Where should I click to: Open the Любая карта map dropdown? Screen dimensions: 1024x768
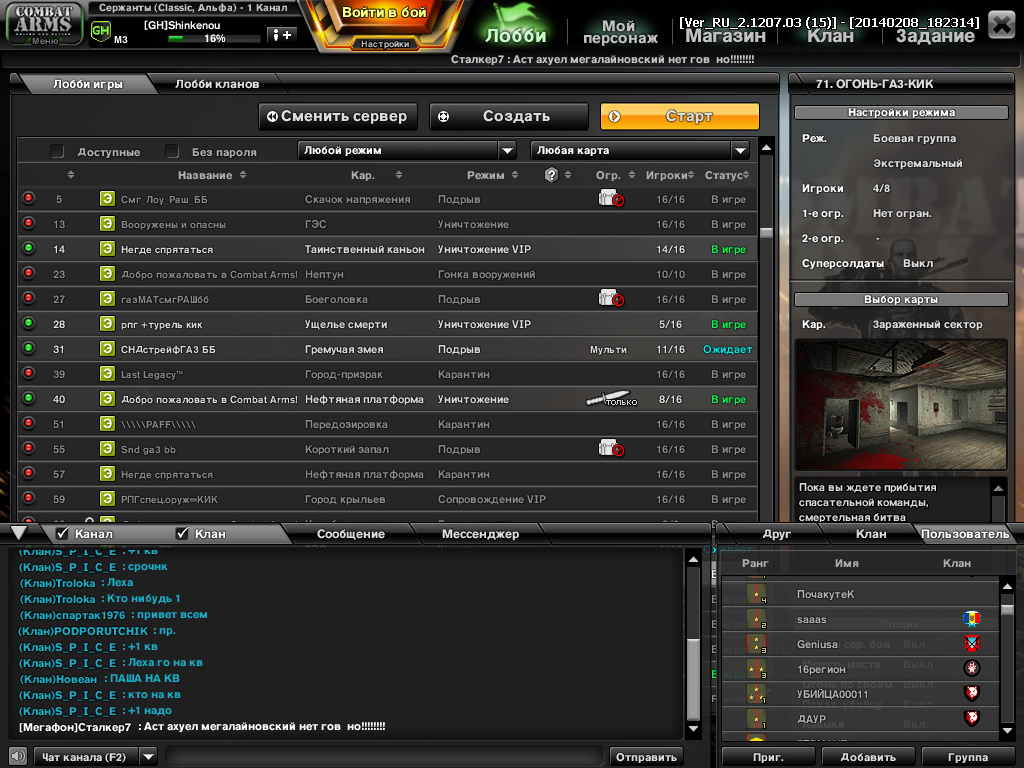[640, 150]
